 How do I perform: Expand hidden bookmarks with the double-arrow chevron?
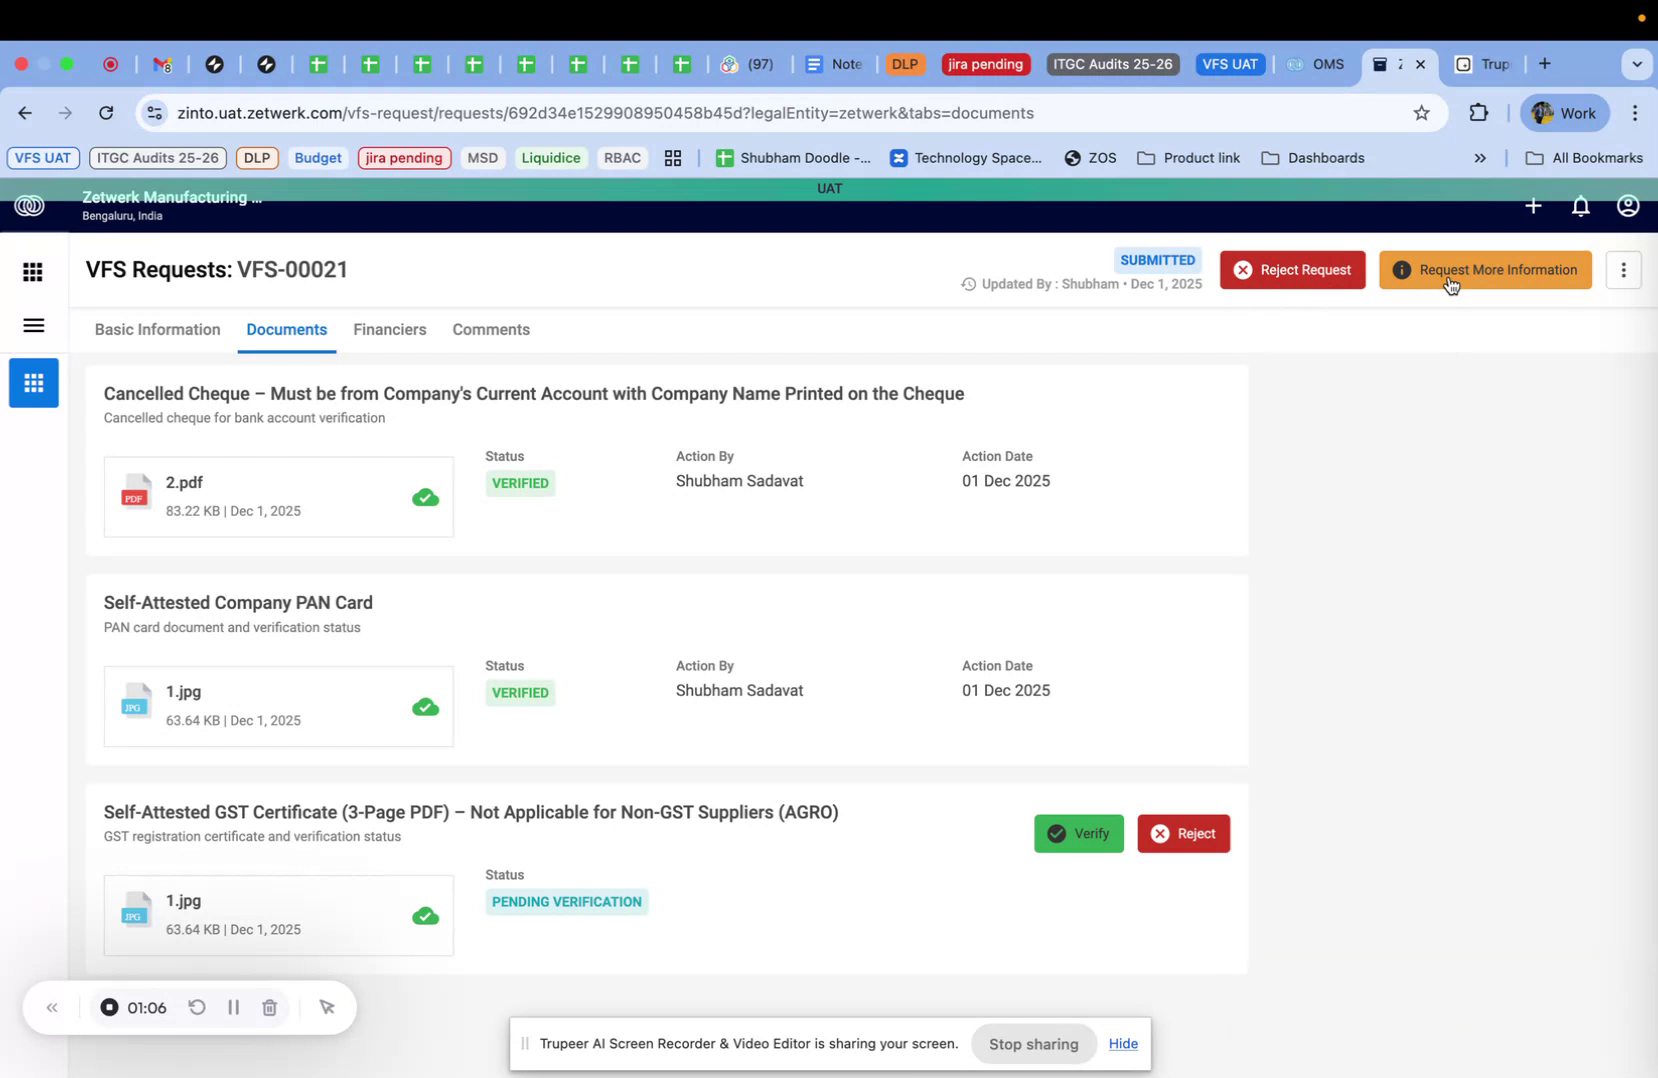coord(1480,158)
